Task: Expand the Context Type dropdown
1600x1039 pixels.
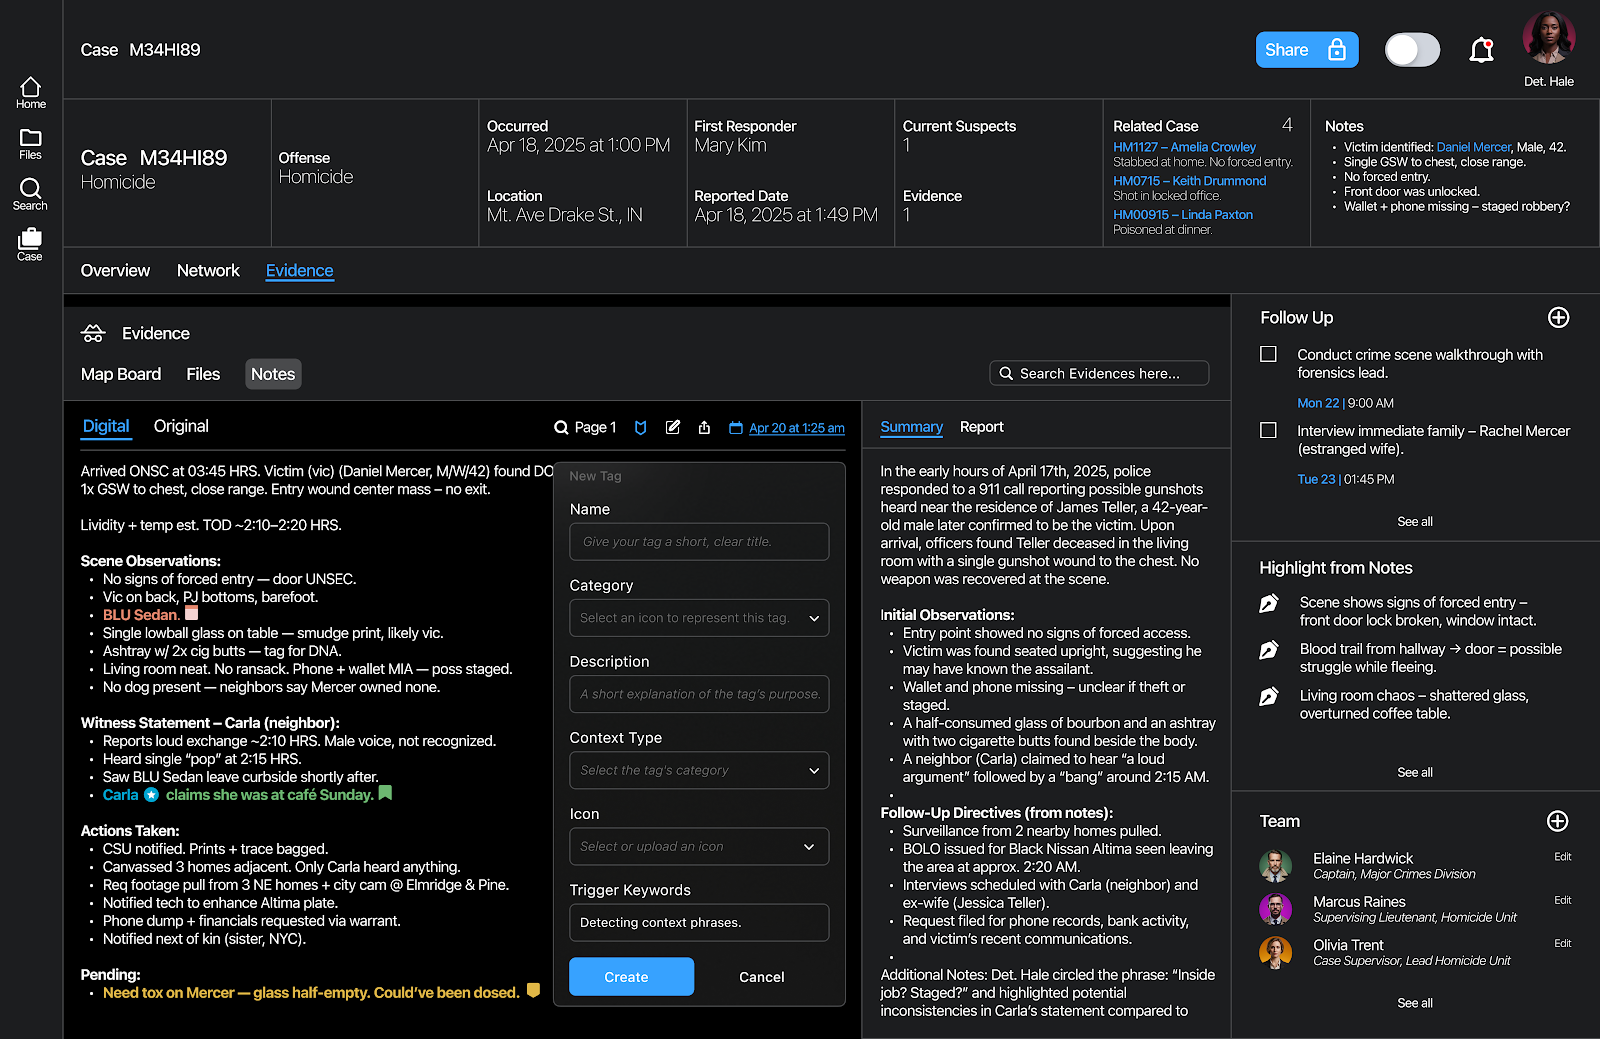Action: (x=699, y=770)
